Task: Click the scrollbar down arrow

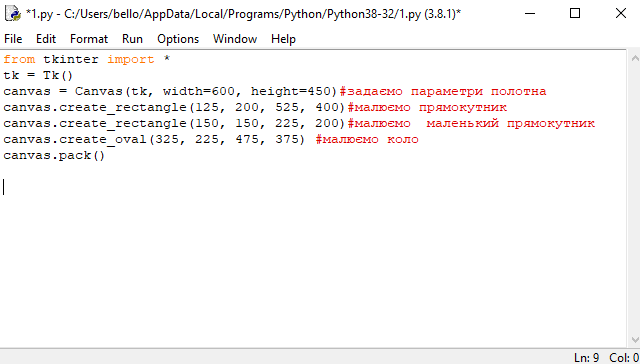Action: pos(635,340)
